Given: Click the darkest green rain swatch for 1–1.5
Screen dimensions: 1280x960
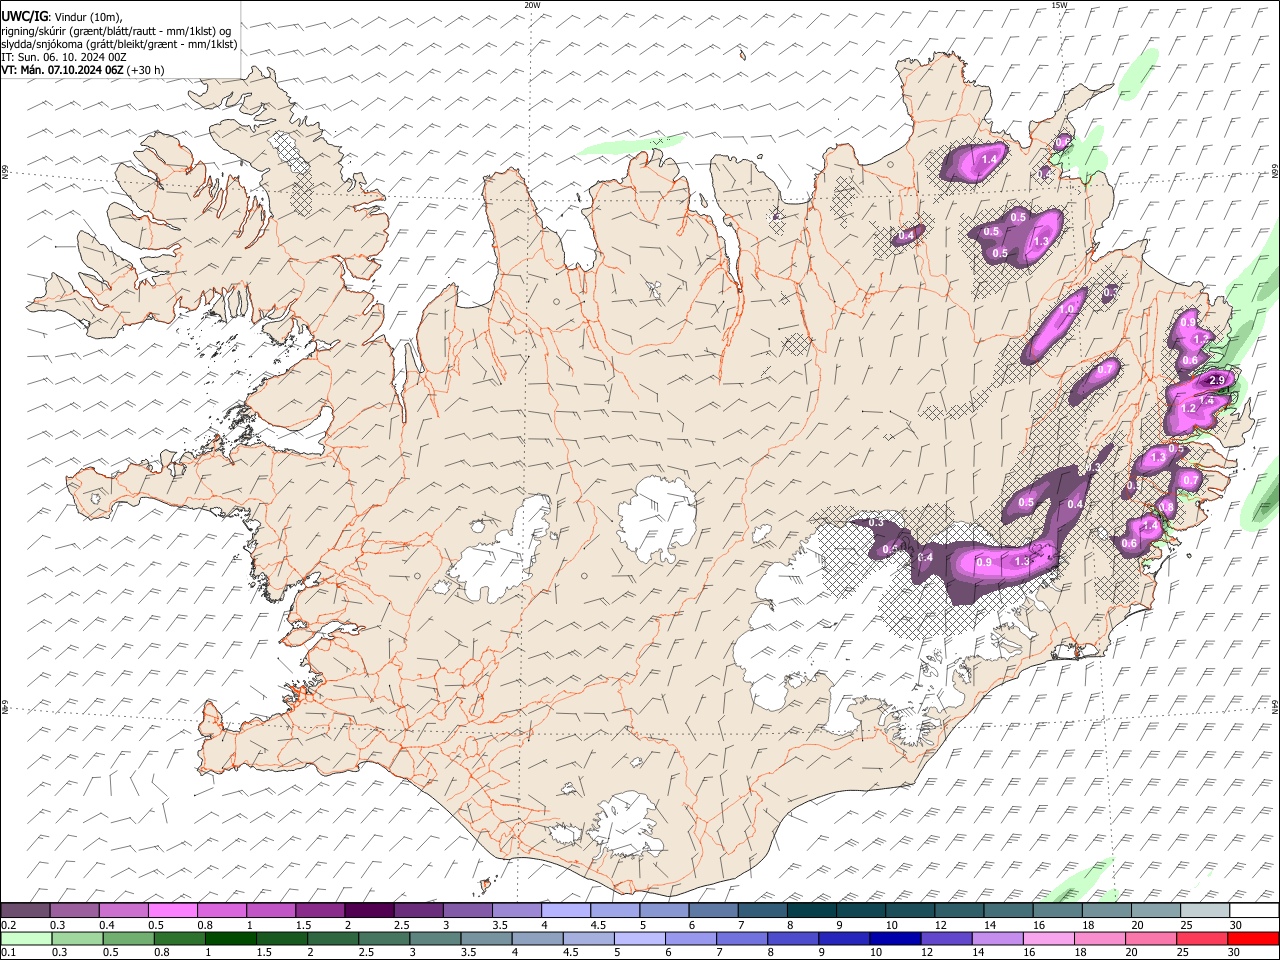Looking at the screenshot, I should [x=231, y=939].
